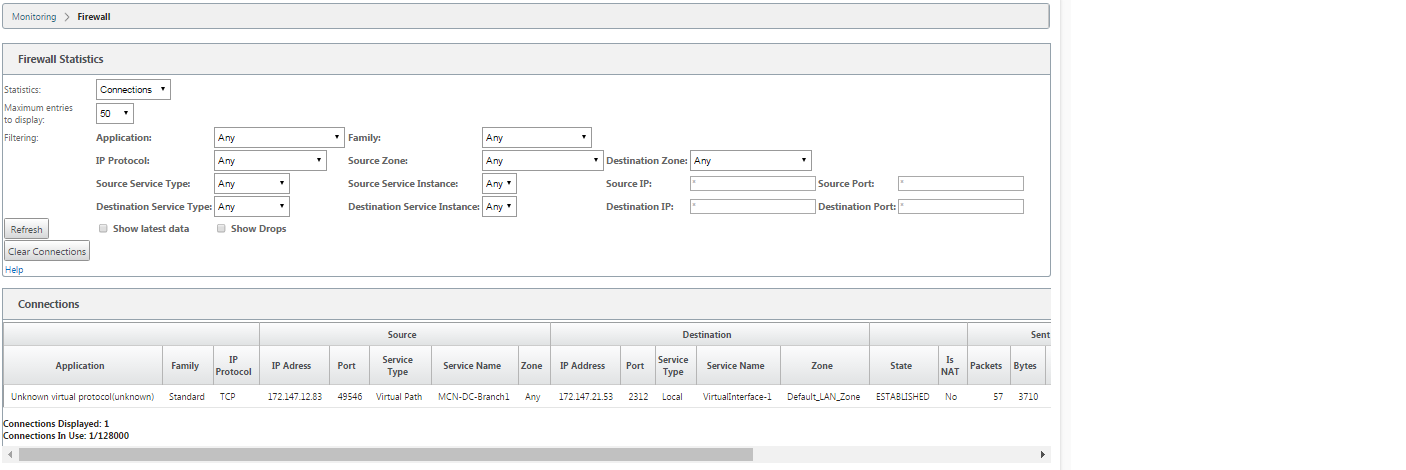Open the Source Service Instance dropdown
1406x470 pixels.
click(499, 184)
